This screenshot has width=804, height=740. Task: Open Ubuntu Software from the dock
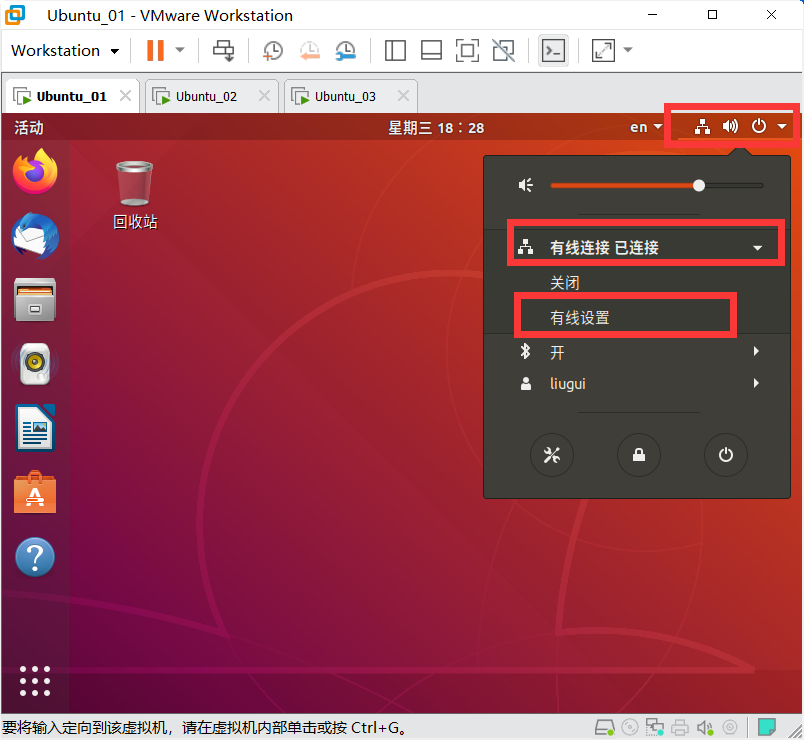click(x=35, y=492)
